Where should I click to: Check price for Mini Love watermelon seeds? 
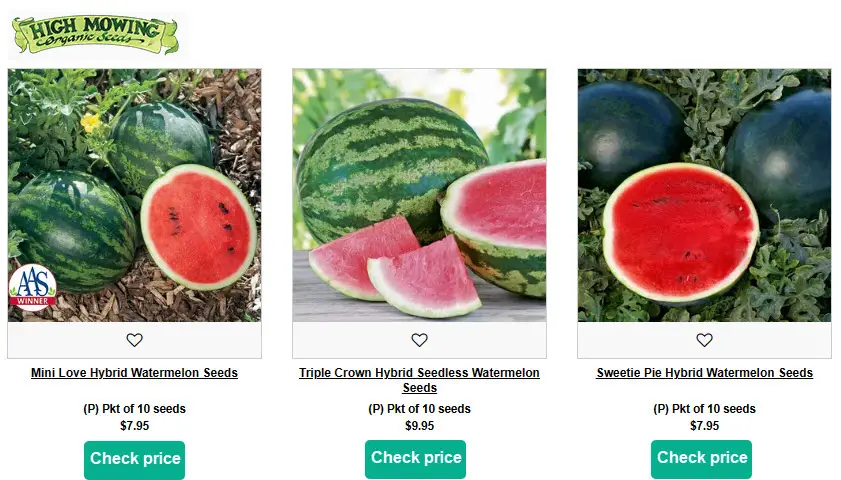135,460
